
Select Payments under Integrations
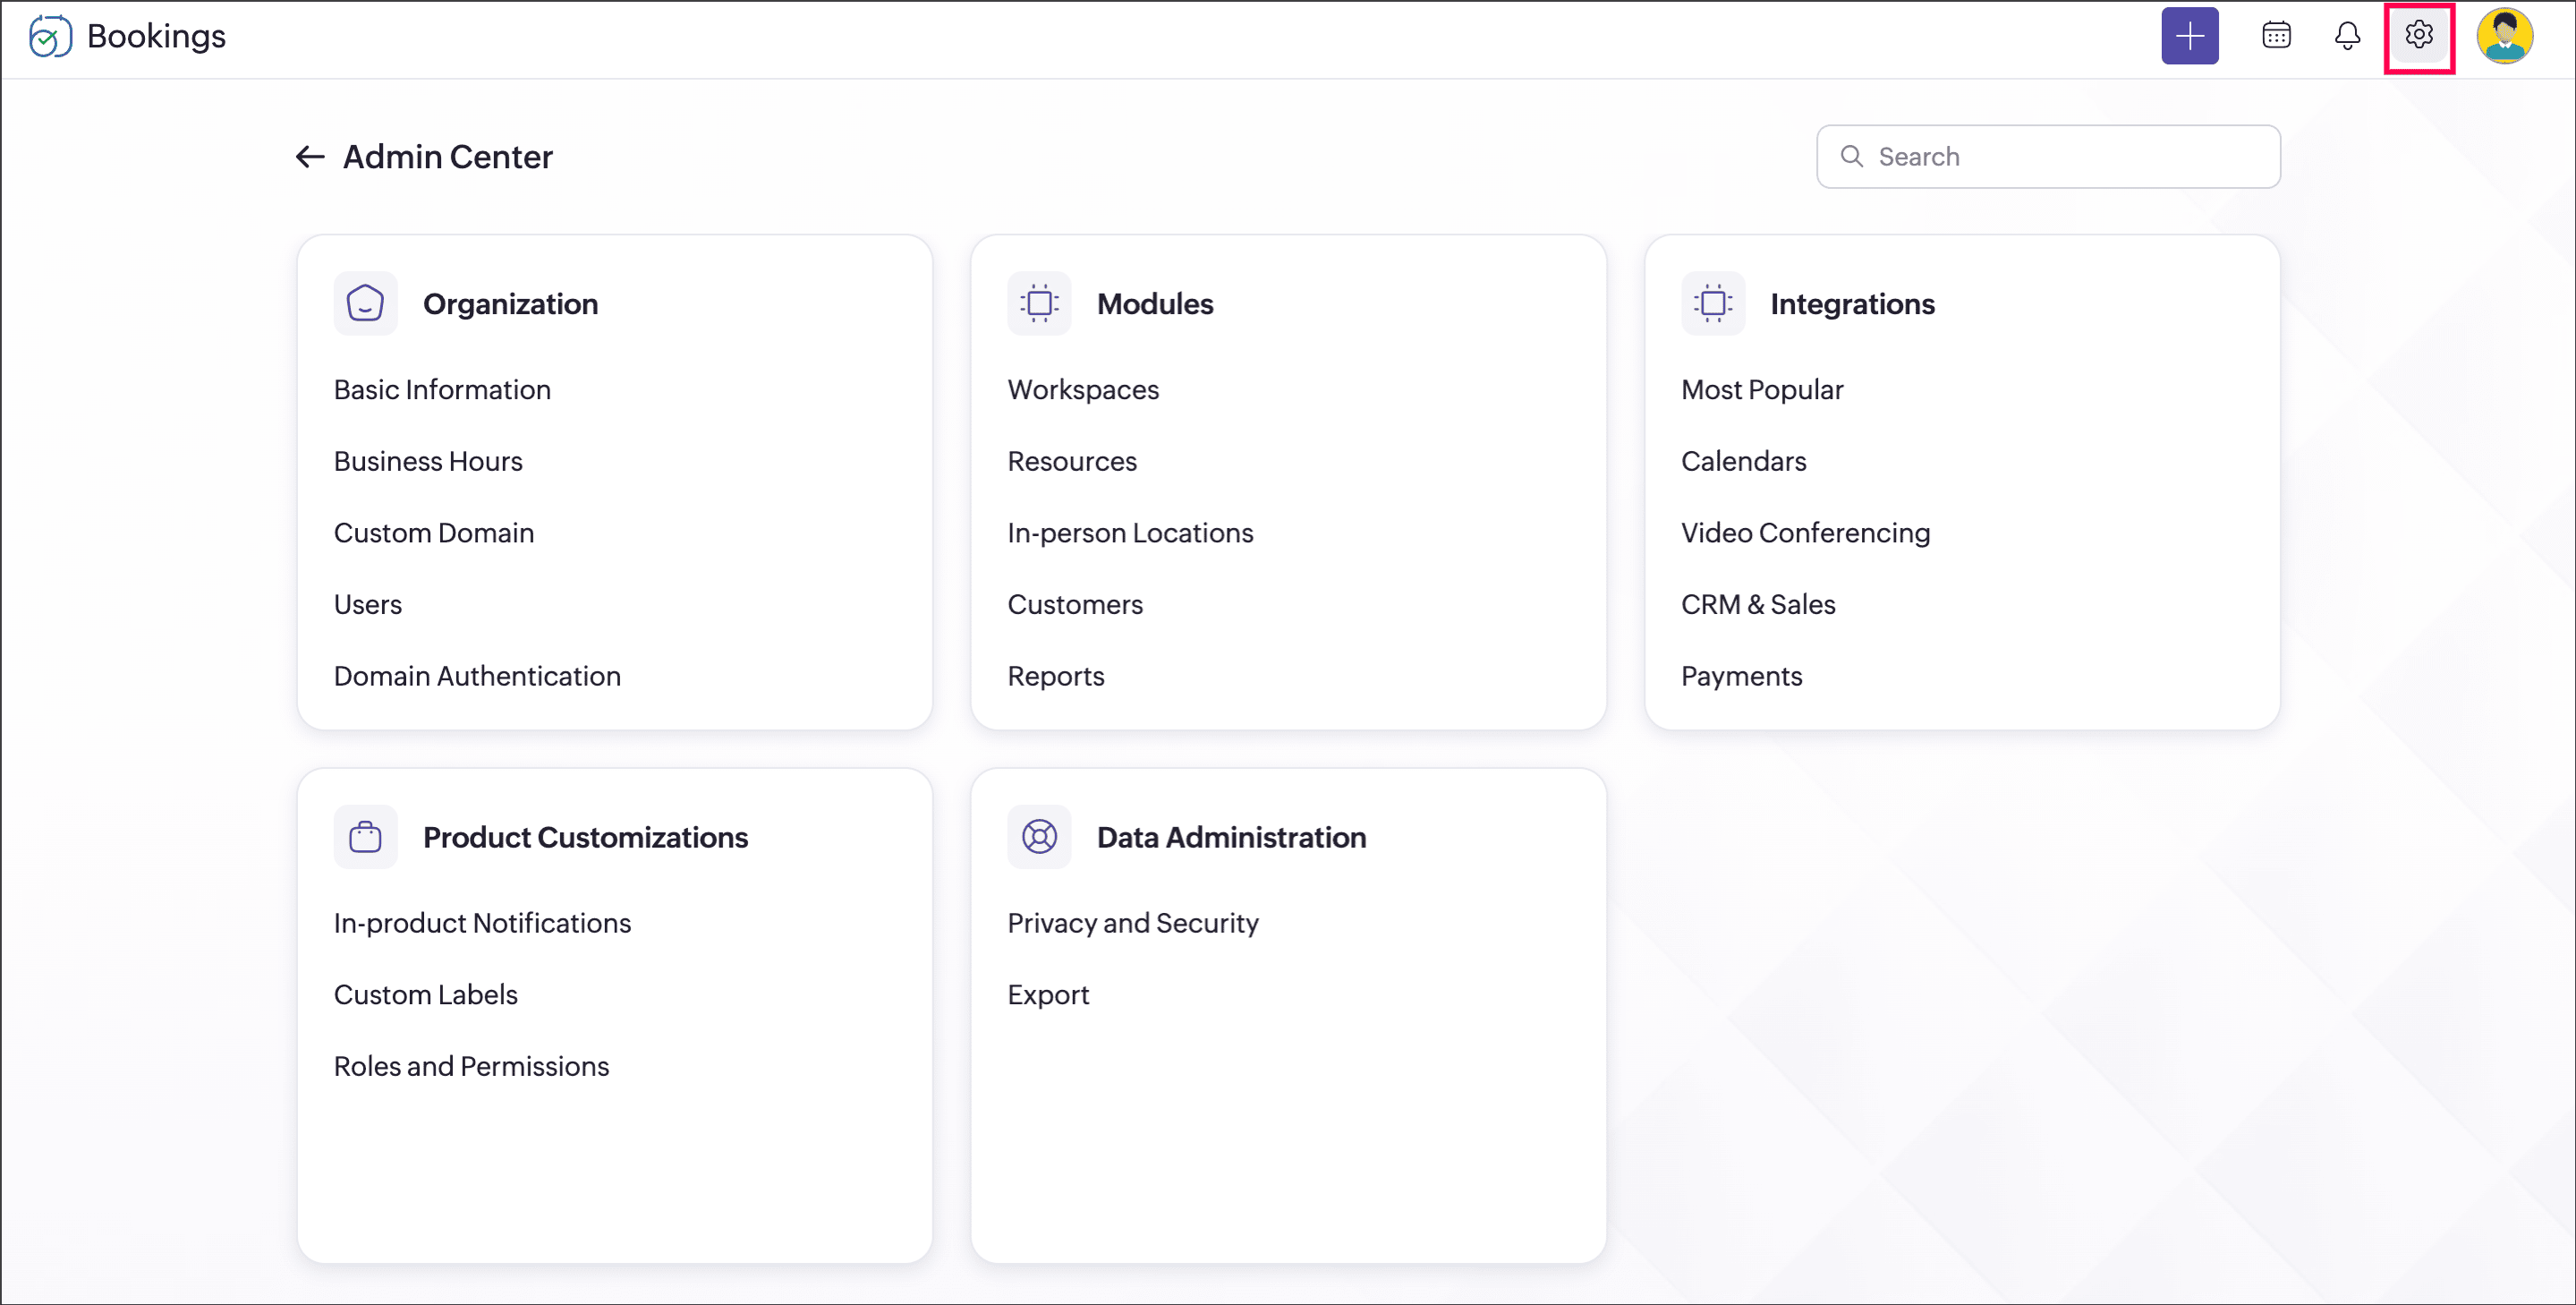click(x=1741, y=676)
